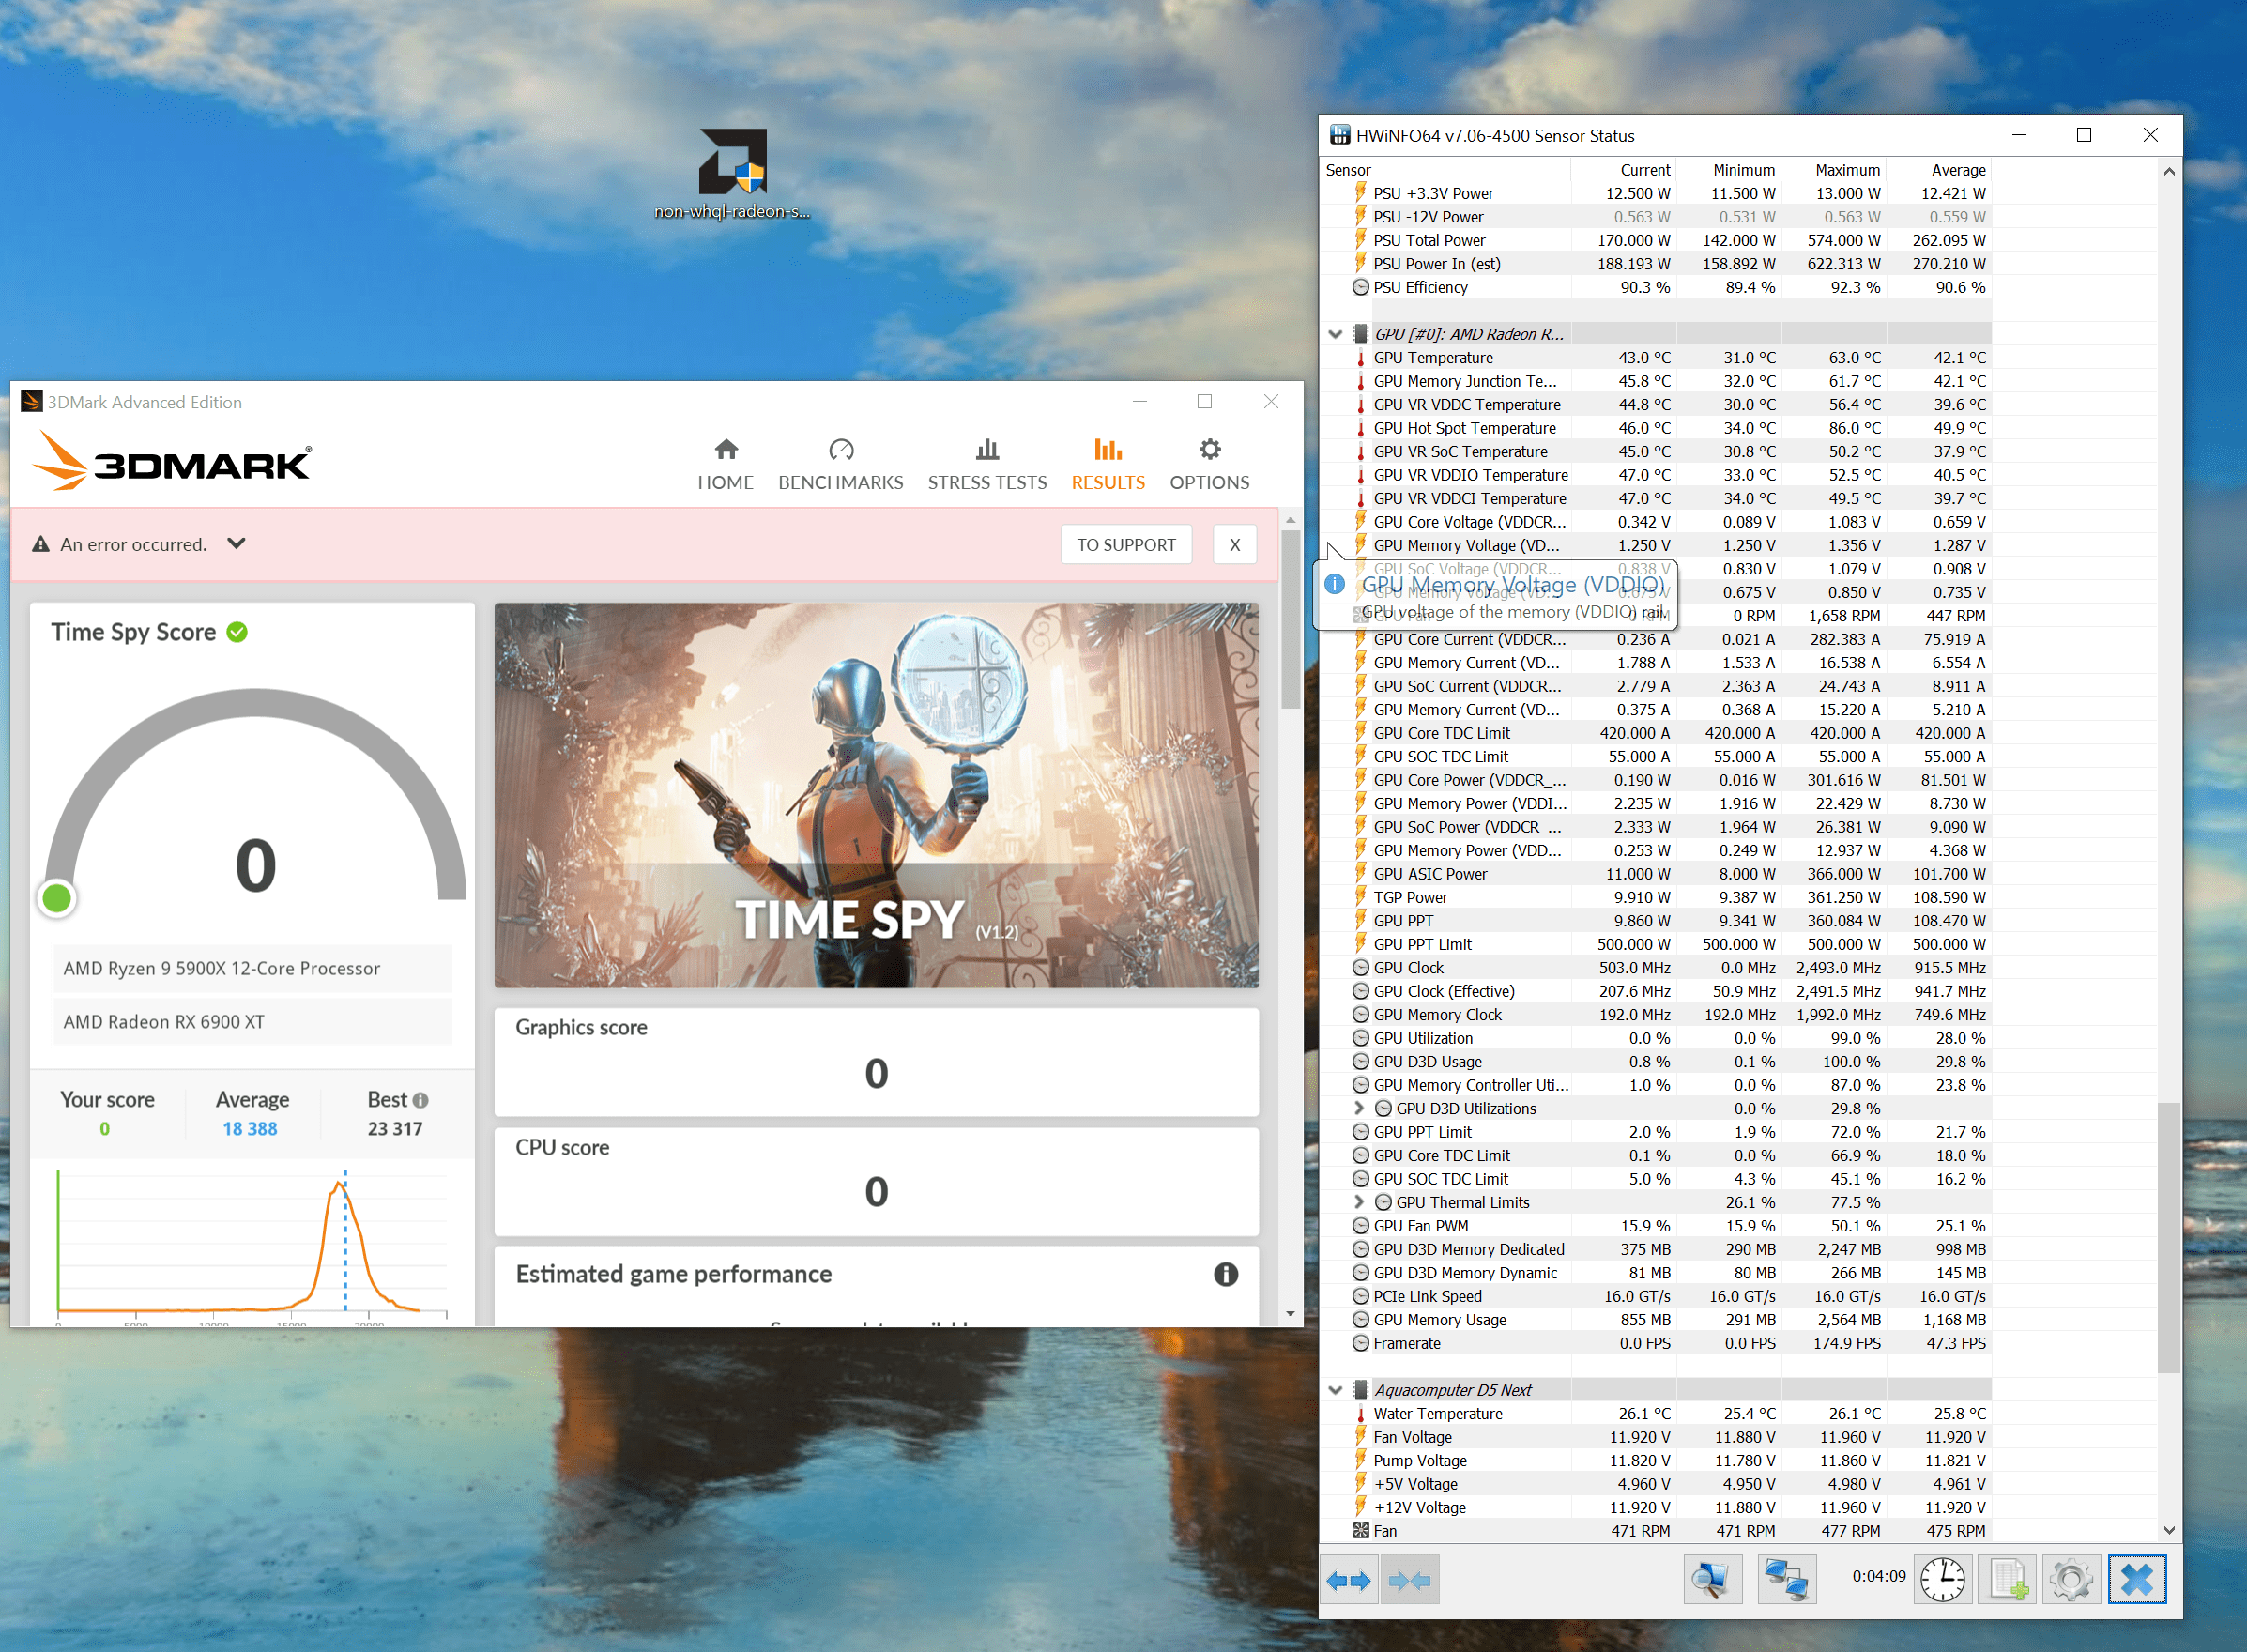Click 3DMark results scrollbar down arrow
The height and width of the screenshot is (1652, 2247).
click(x=1290, y=1314)
